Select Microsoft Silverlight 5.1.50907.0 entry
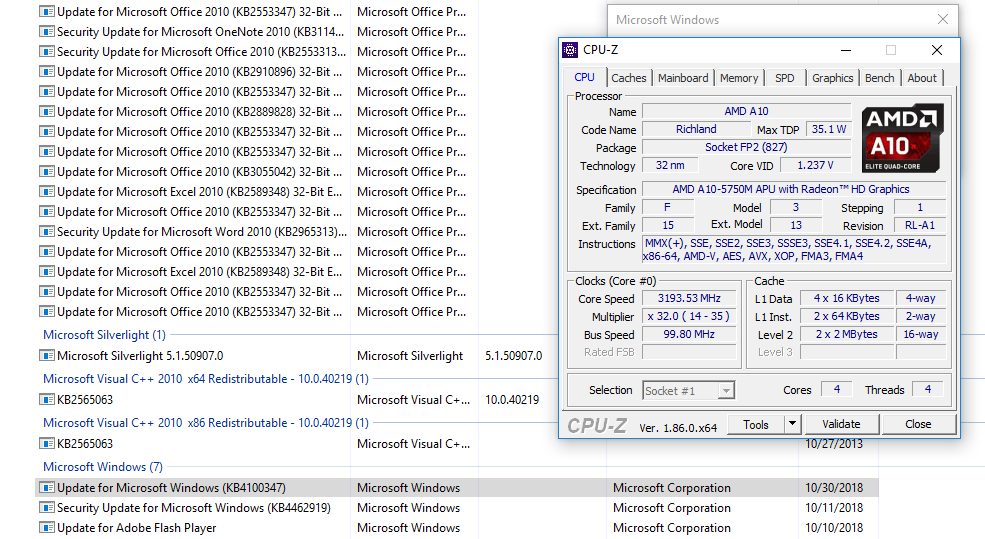Viewport: 985px width, 539px height. click(139, 356)
